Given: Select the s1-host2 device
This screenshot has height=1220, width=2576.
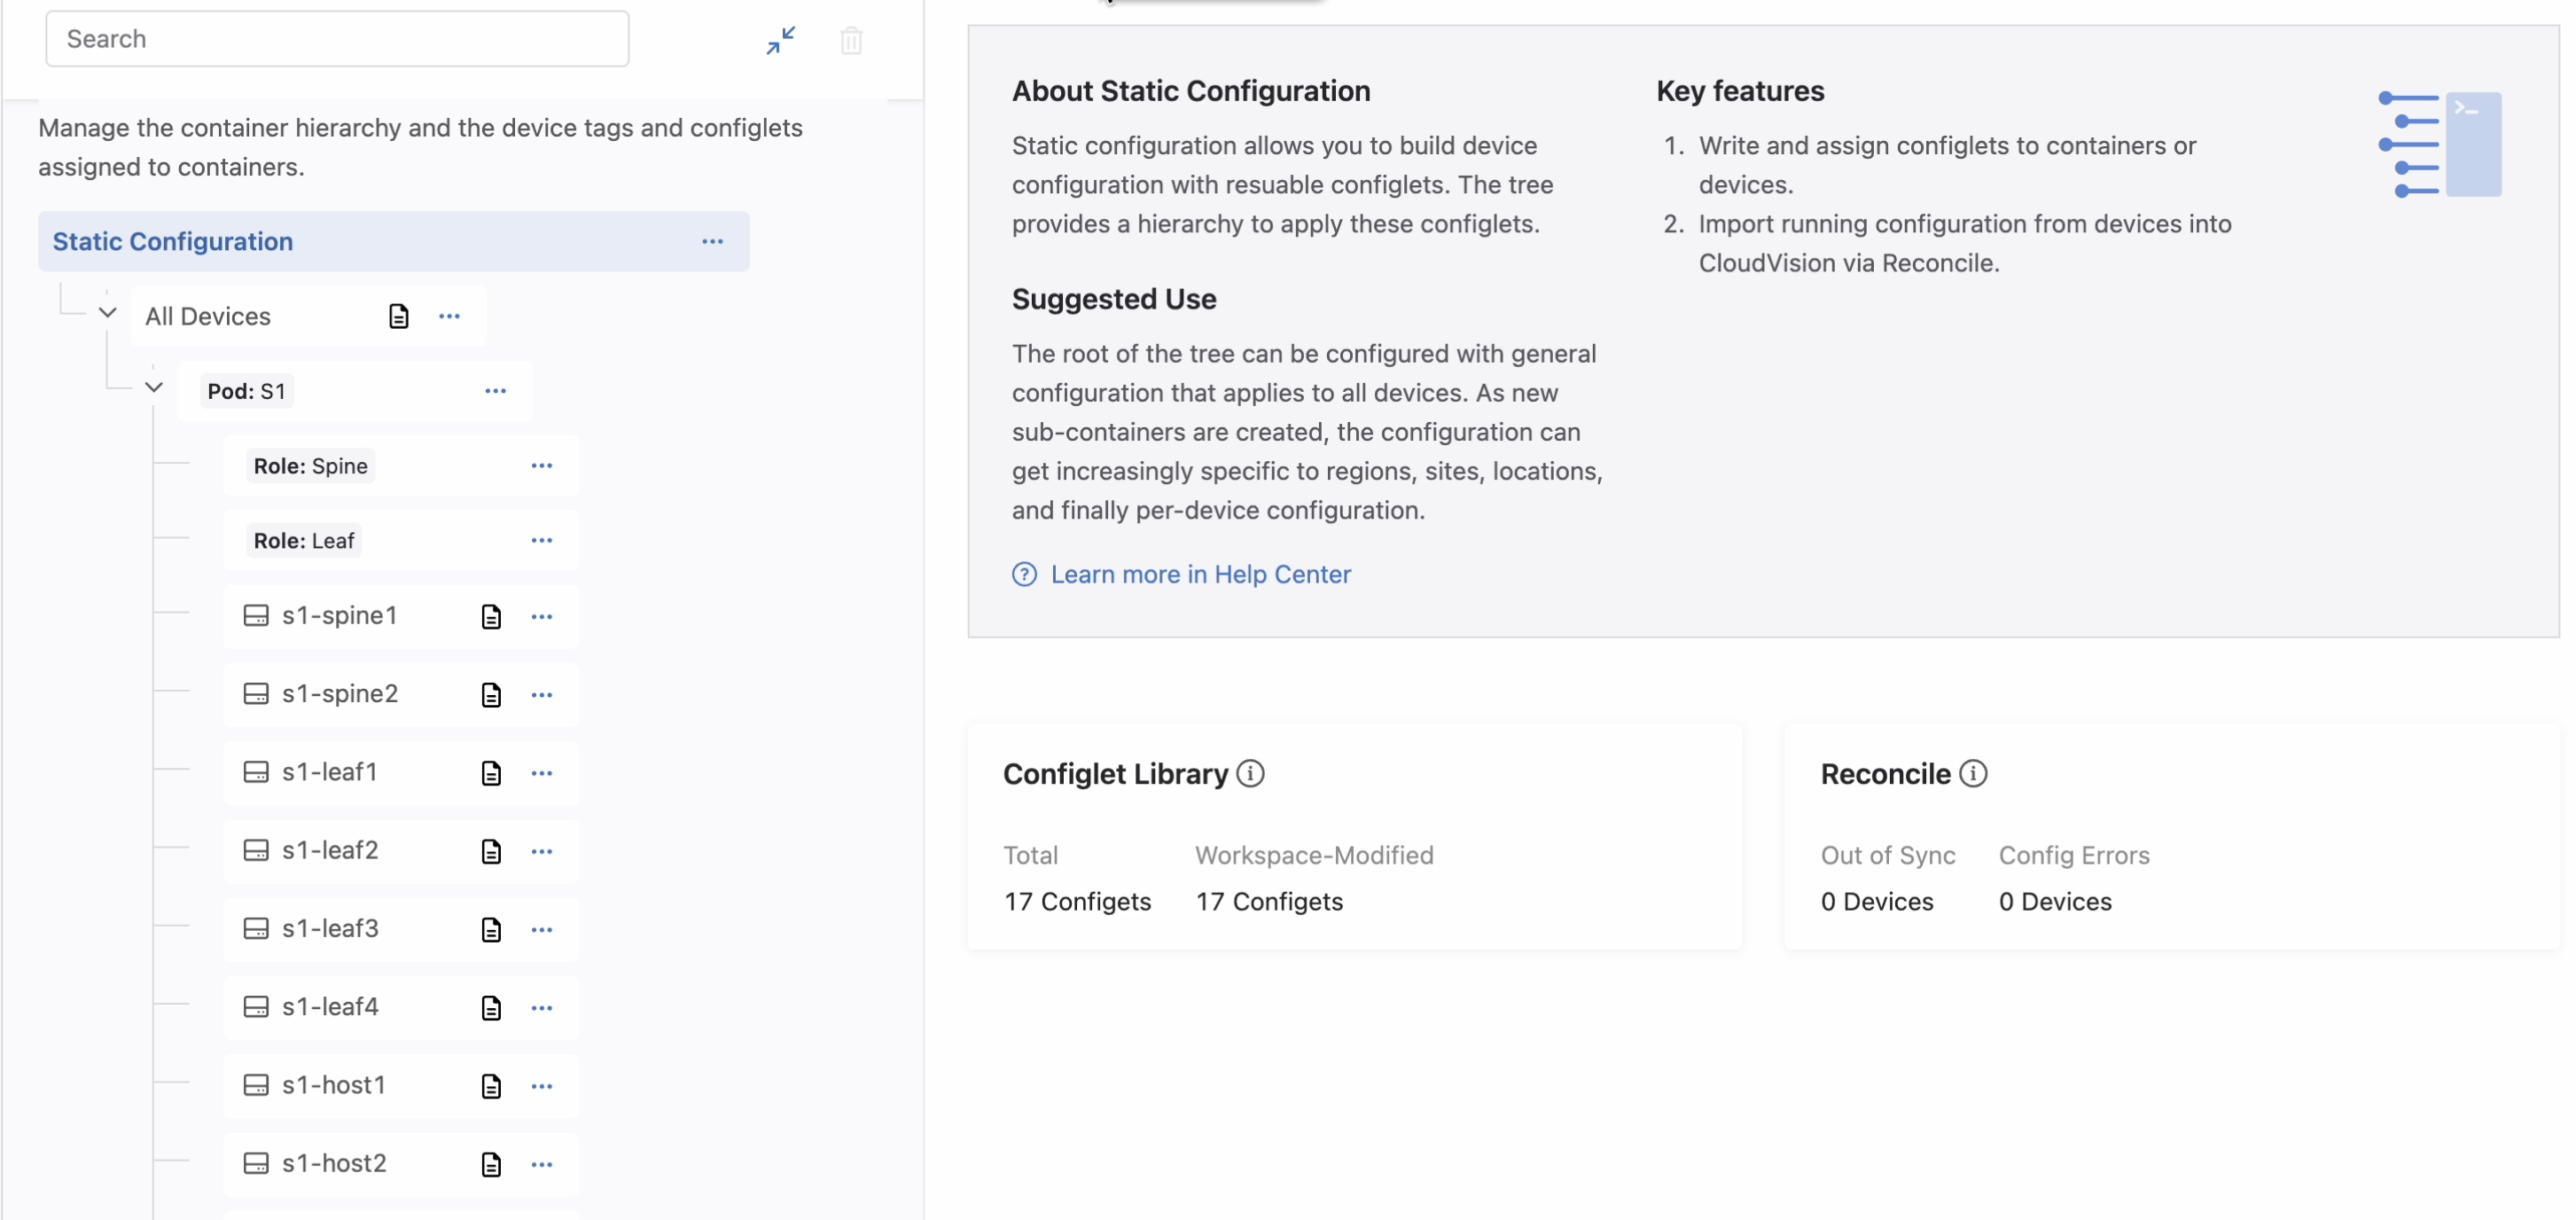Looking at the screenshot, I should (x=334, y=1163).
